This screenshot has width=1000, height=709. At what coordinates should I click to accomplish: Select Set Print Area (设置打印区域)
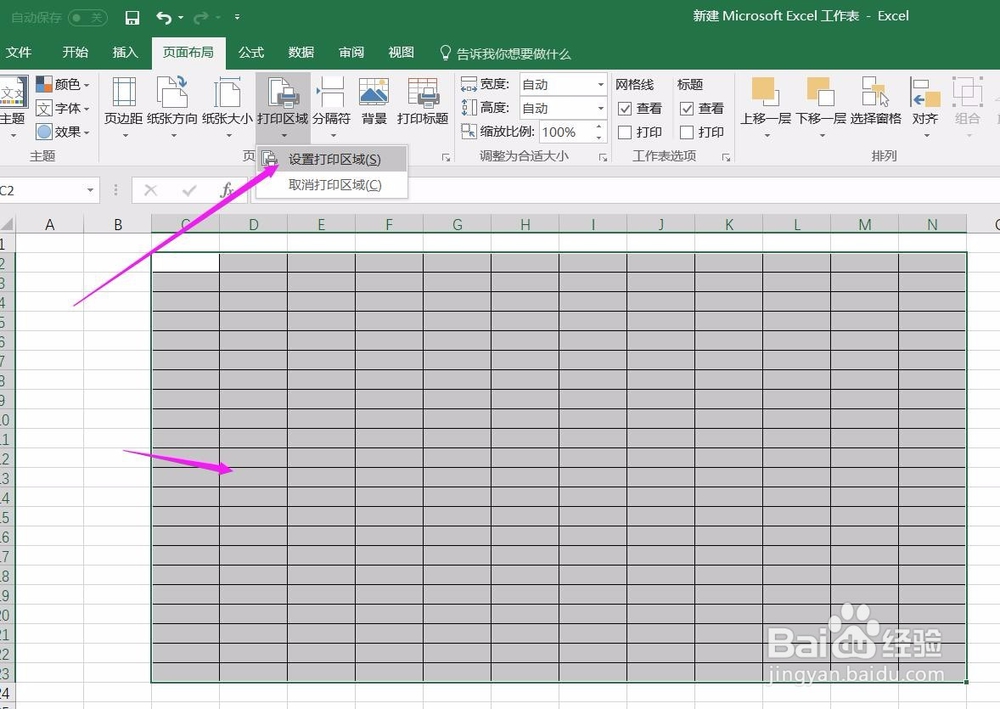pos(332,159)
